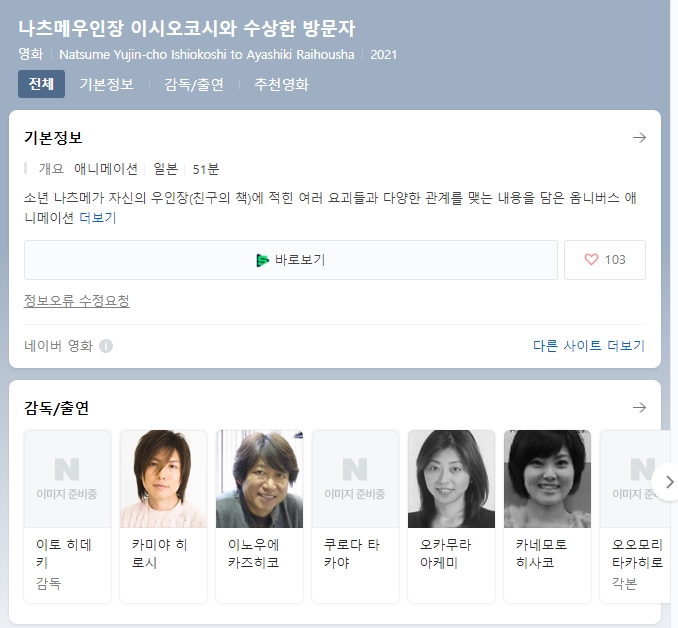
Task: Open 오카무라 아케미 photo thumbnail
Action: (451, 479)
